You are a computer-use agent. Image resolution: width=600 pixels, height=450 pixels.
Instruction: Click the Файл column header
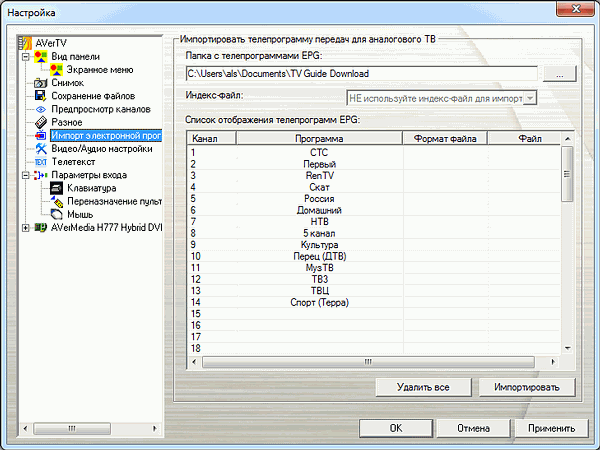(x=524, y=139)
